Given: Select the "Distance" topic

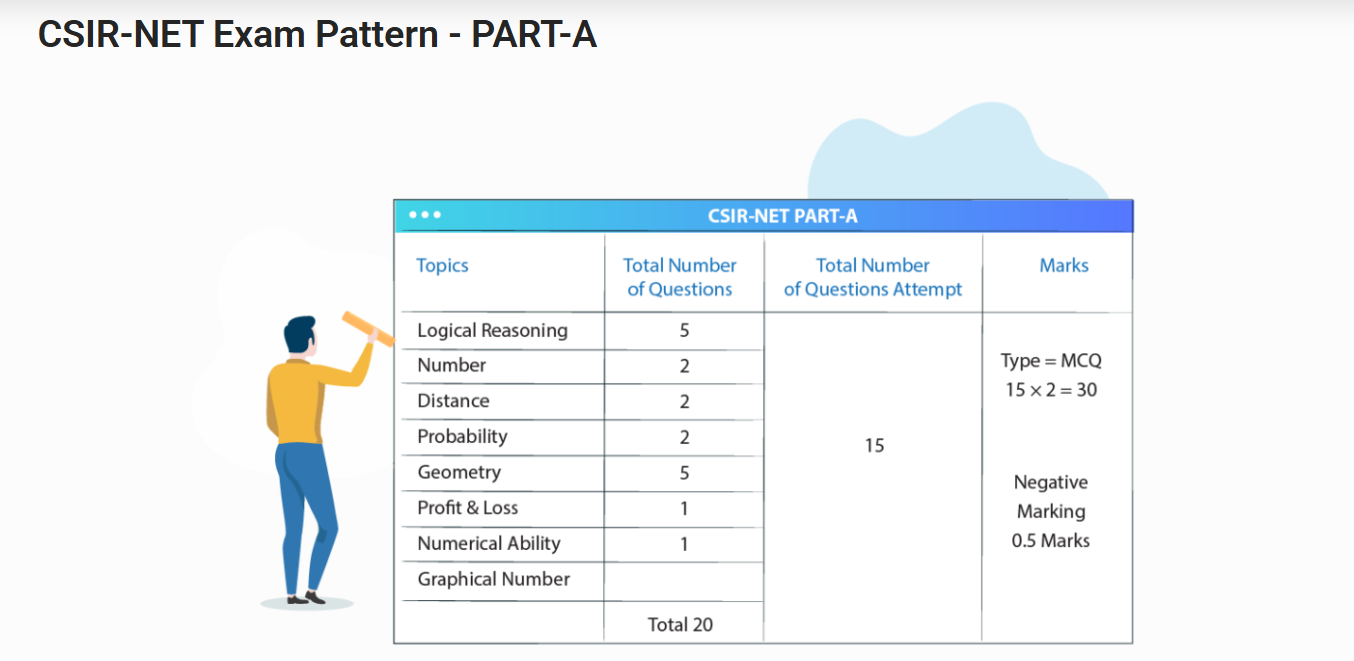Looking at the screenshot, I should (x=453, y=401).
